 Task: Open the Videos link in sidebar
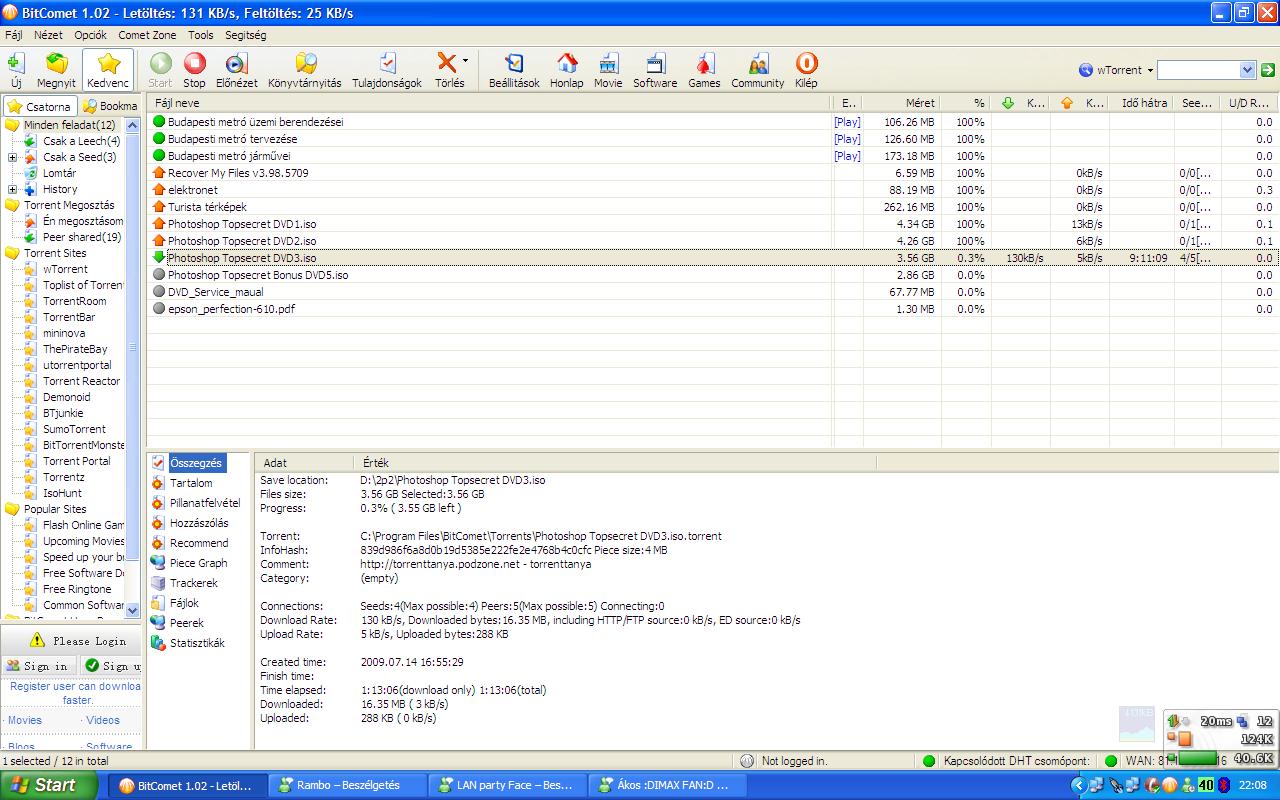[103, 720]
